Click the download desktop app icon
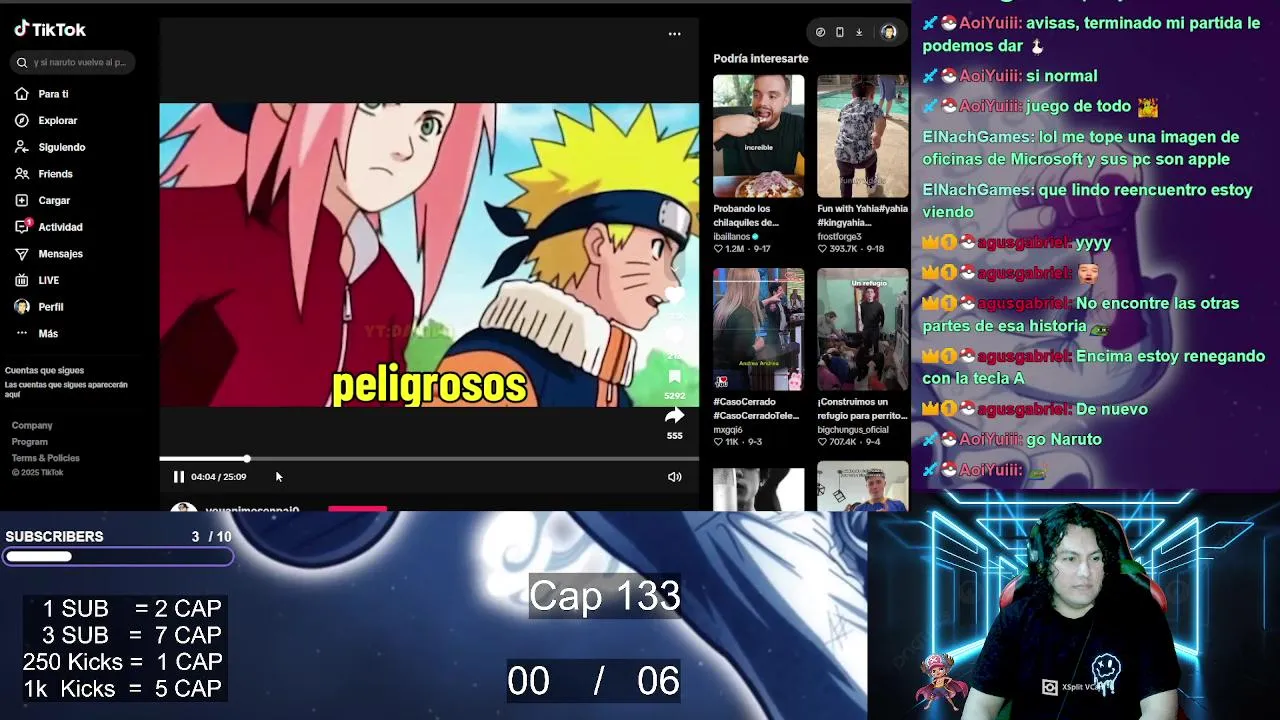The image size is (1280, 720). point(858,32)
